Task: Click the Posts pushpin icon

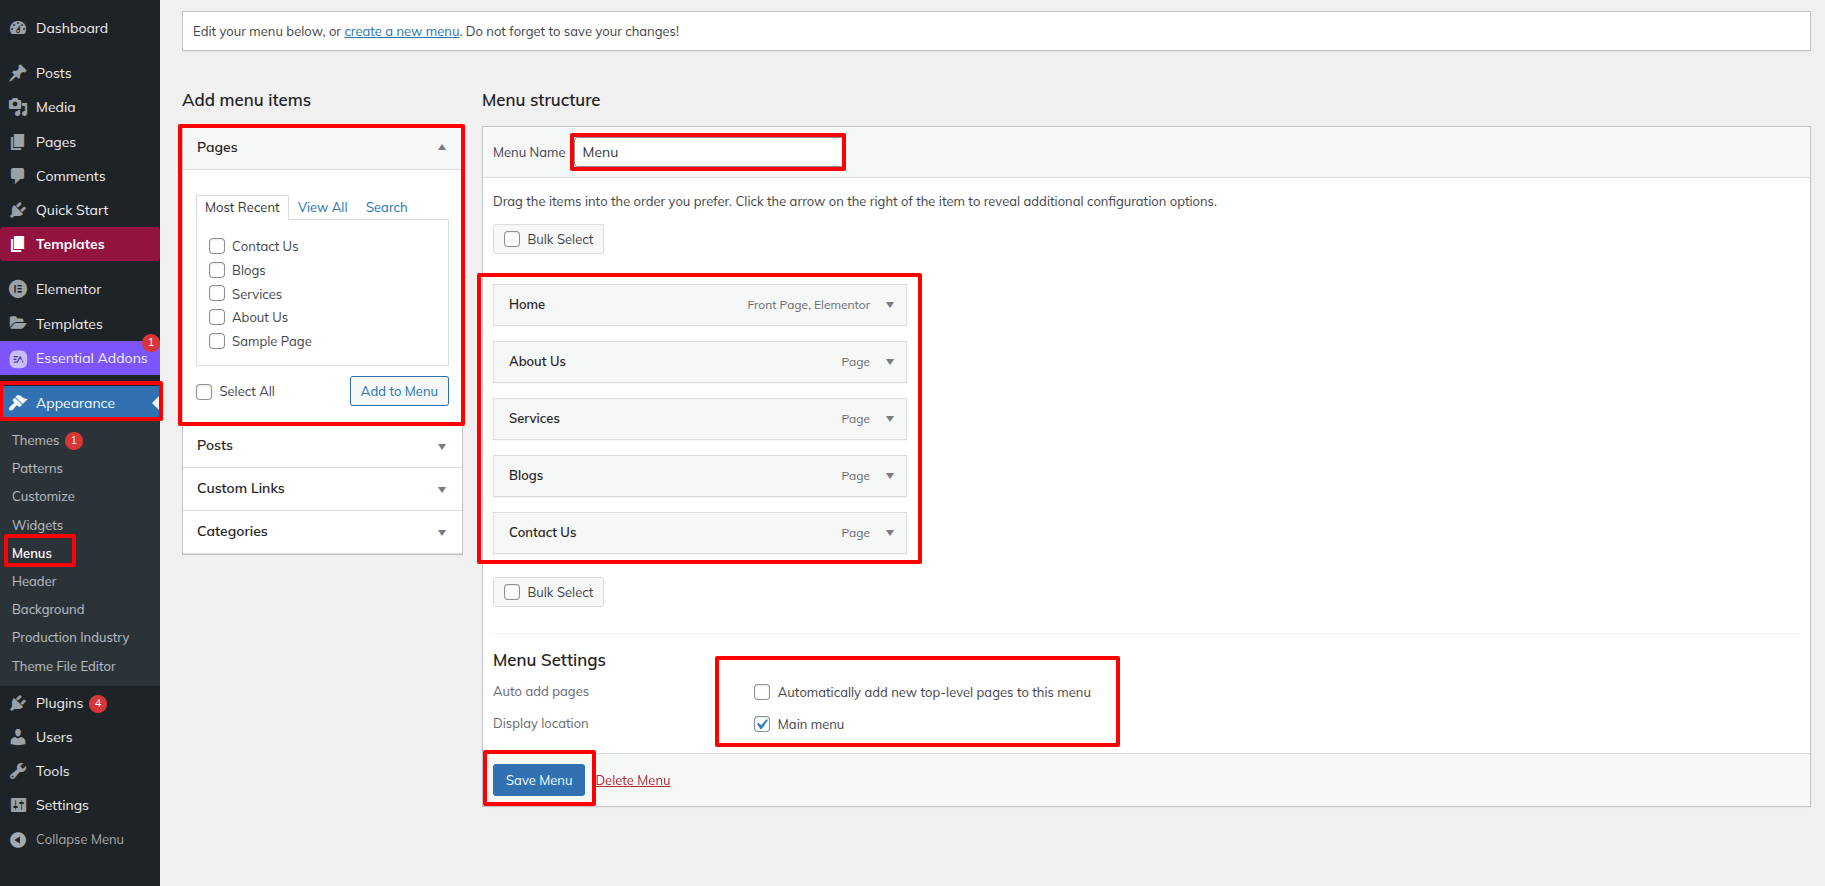Action: (x=18, y=73)
